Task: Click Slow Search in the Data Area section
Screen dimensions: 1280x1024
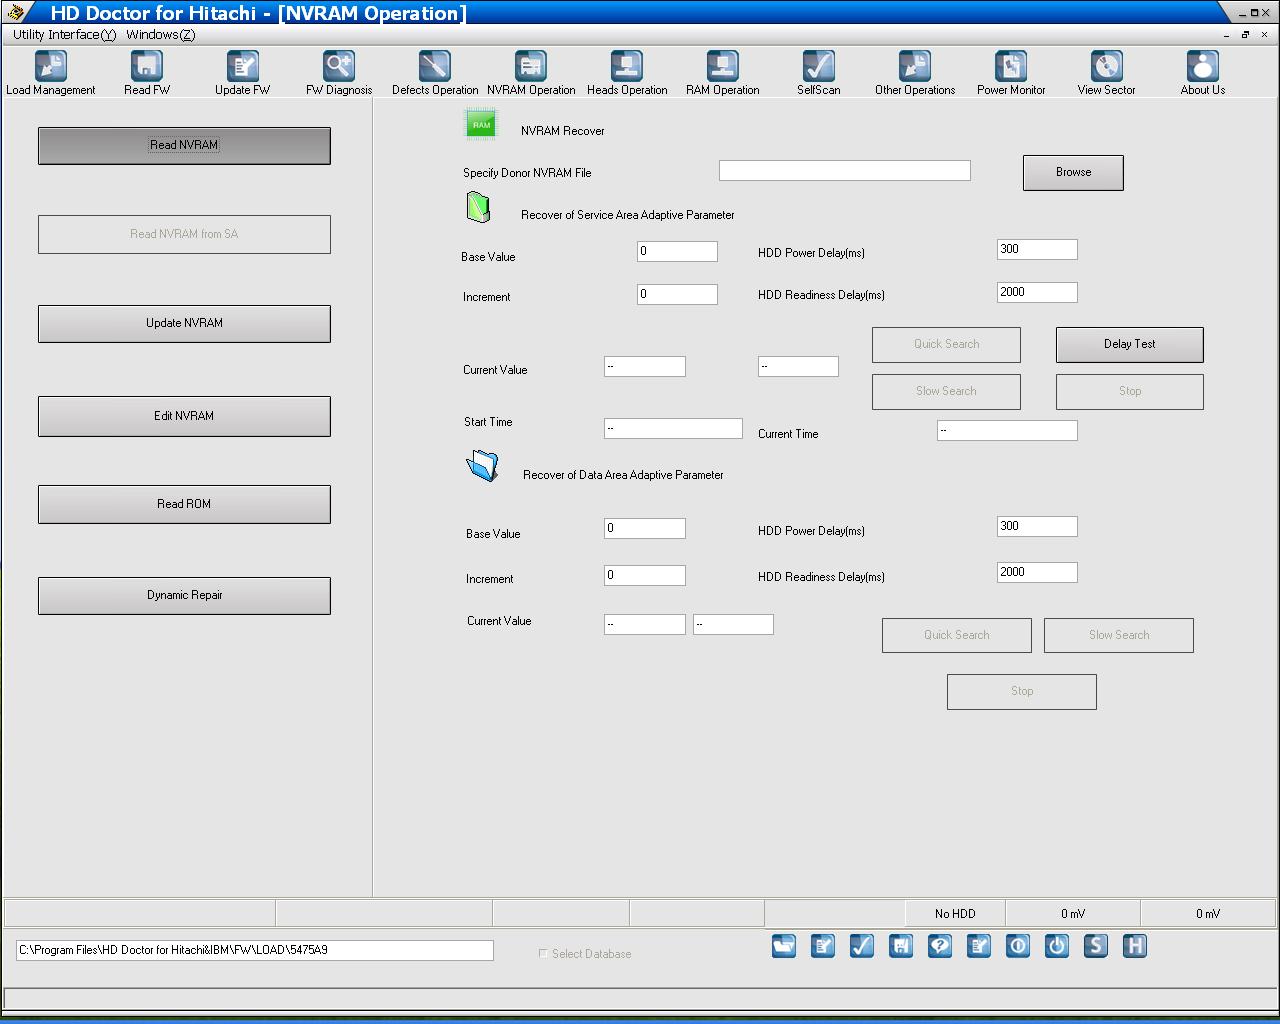Action: click(1119, 635)
